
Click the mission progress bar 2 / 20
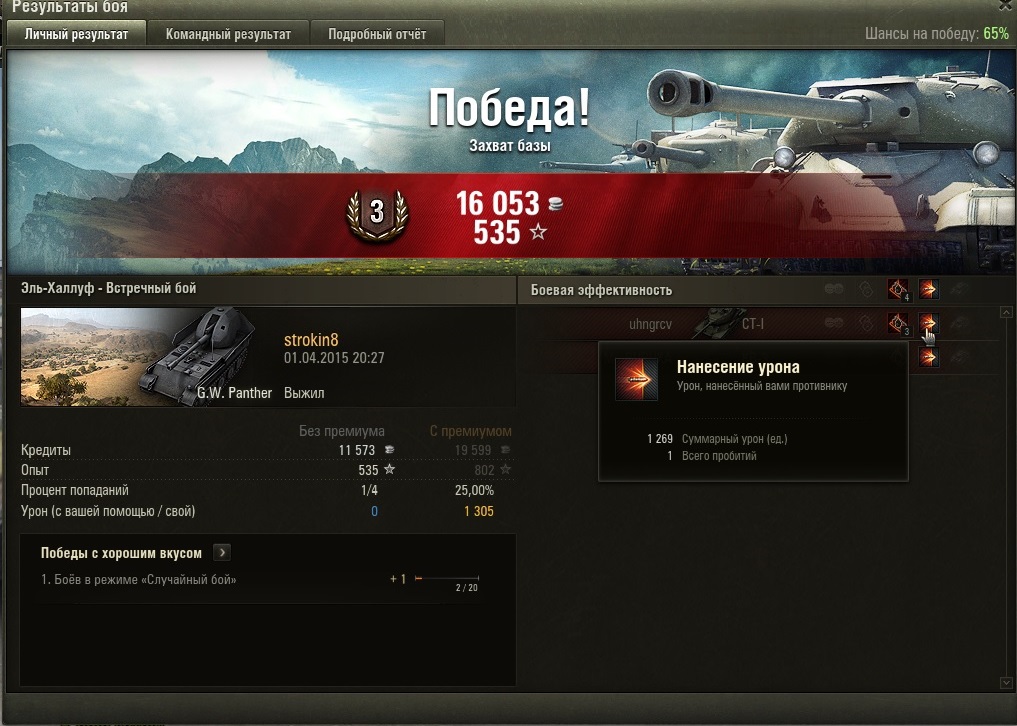(447, 577)
